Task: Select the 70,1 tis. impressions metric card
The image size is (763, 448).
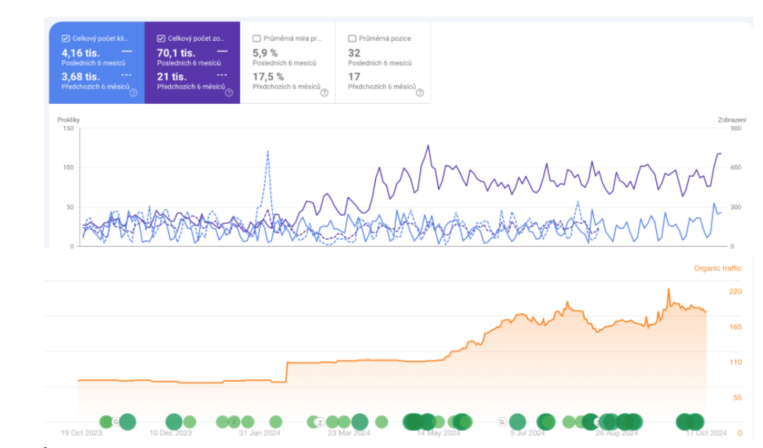Action: click(192, 62)
